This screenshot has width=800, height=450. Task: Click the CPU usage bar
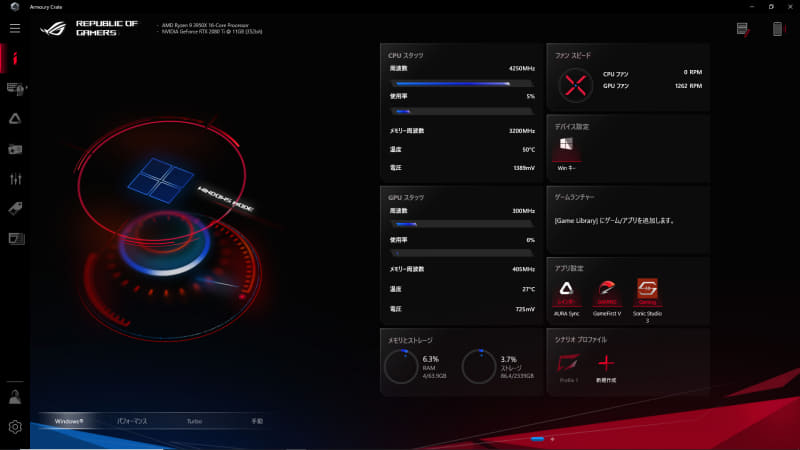coord(462,111)
